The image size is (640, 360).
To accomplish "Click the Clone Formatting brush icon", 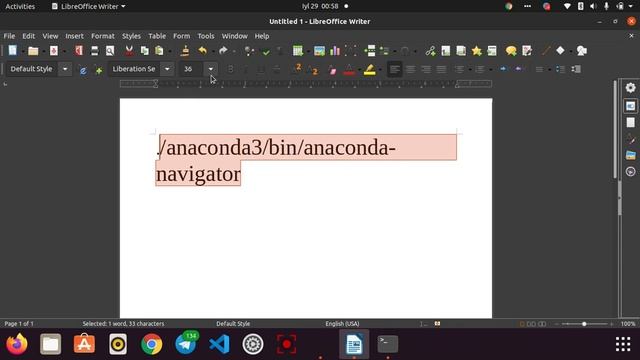I will tap(185, 51).
